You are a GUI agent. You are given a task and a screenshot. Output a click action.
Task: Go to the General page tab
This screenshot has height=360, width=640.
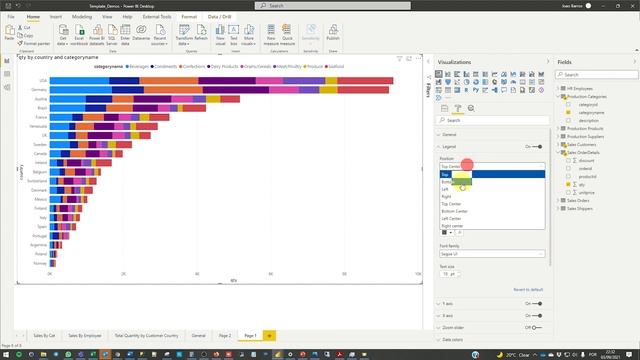pyautogui.click(x=198, y=336)
